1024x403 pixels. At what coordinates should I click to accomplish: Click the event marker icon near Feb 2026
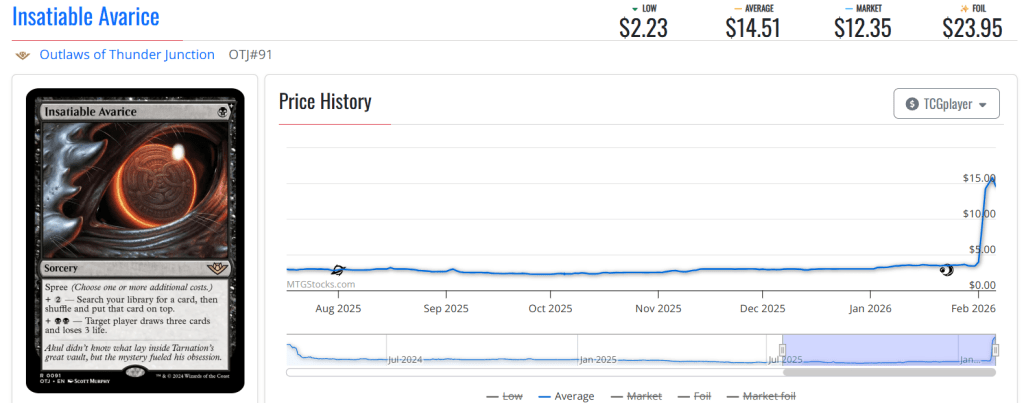point(947,268)
